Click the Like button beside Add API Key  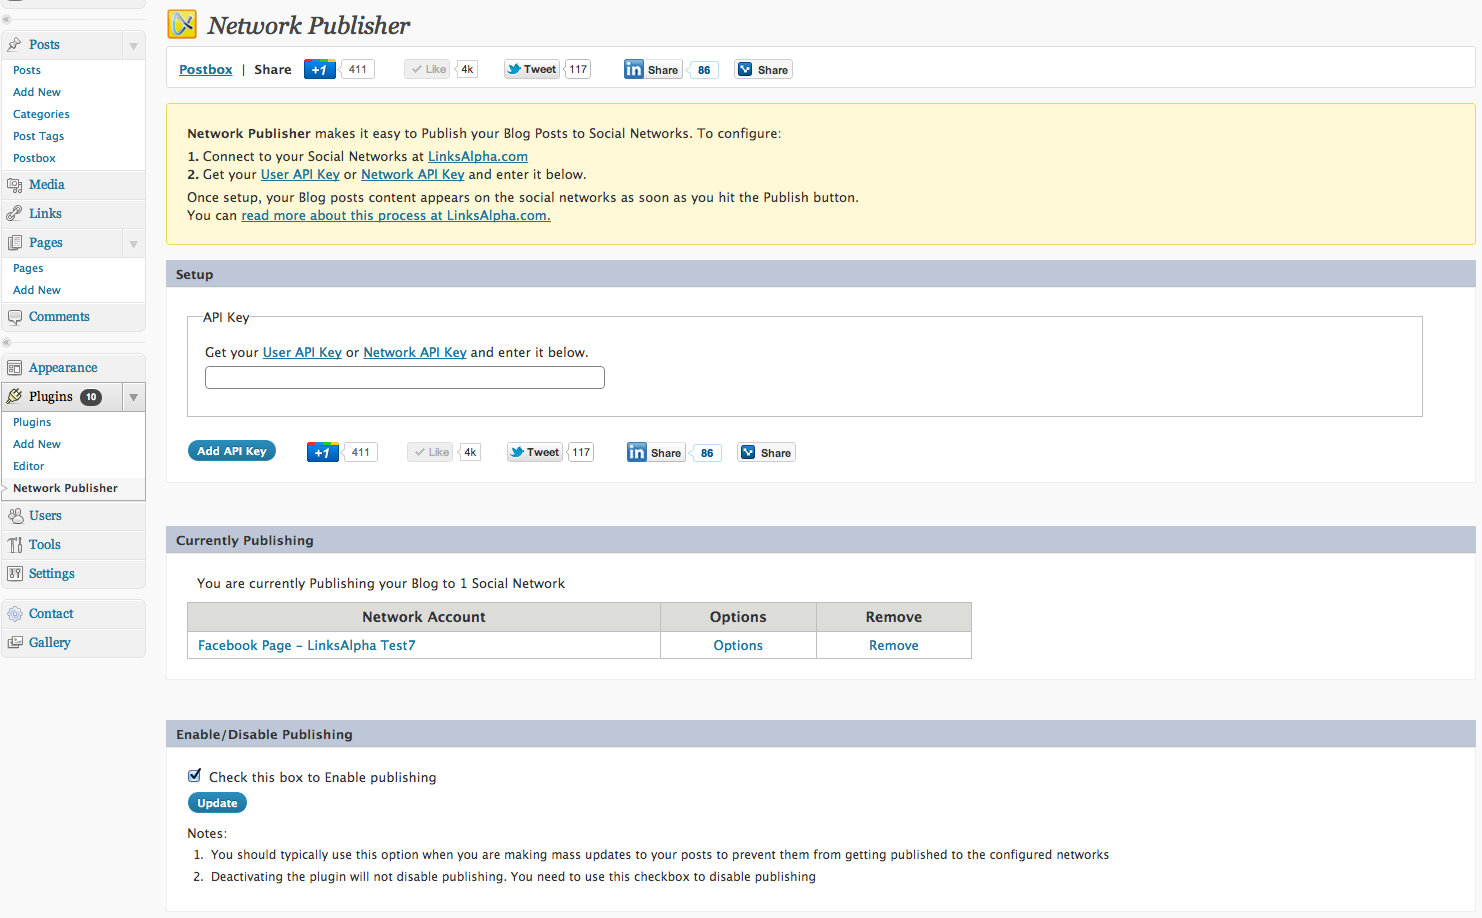[431, 452]
